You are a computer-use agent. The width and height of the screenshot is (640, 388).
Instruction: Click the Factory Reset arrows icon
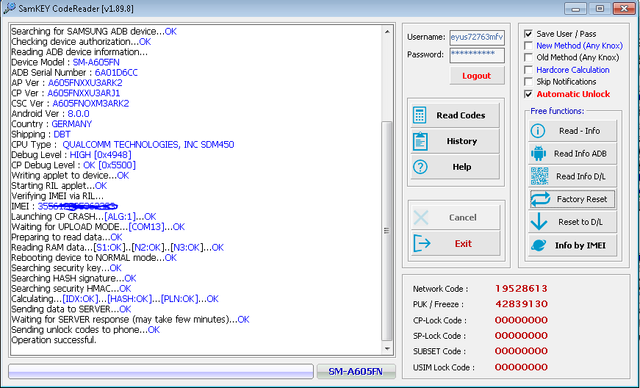[x=540, y=199]
